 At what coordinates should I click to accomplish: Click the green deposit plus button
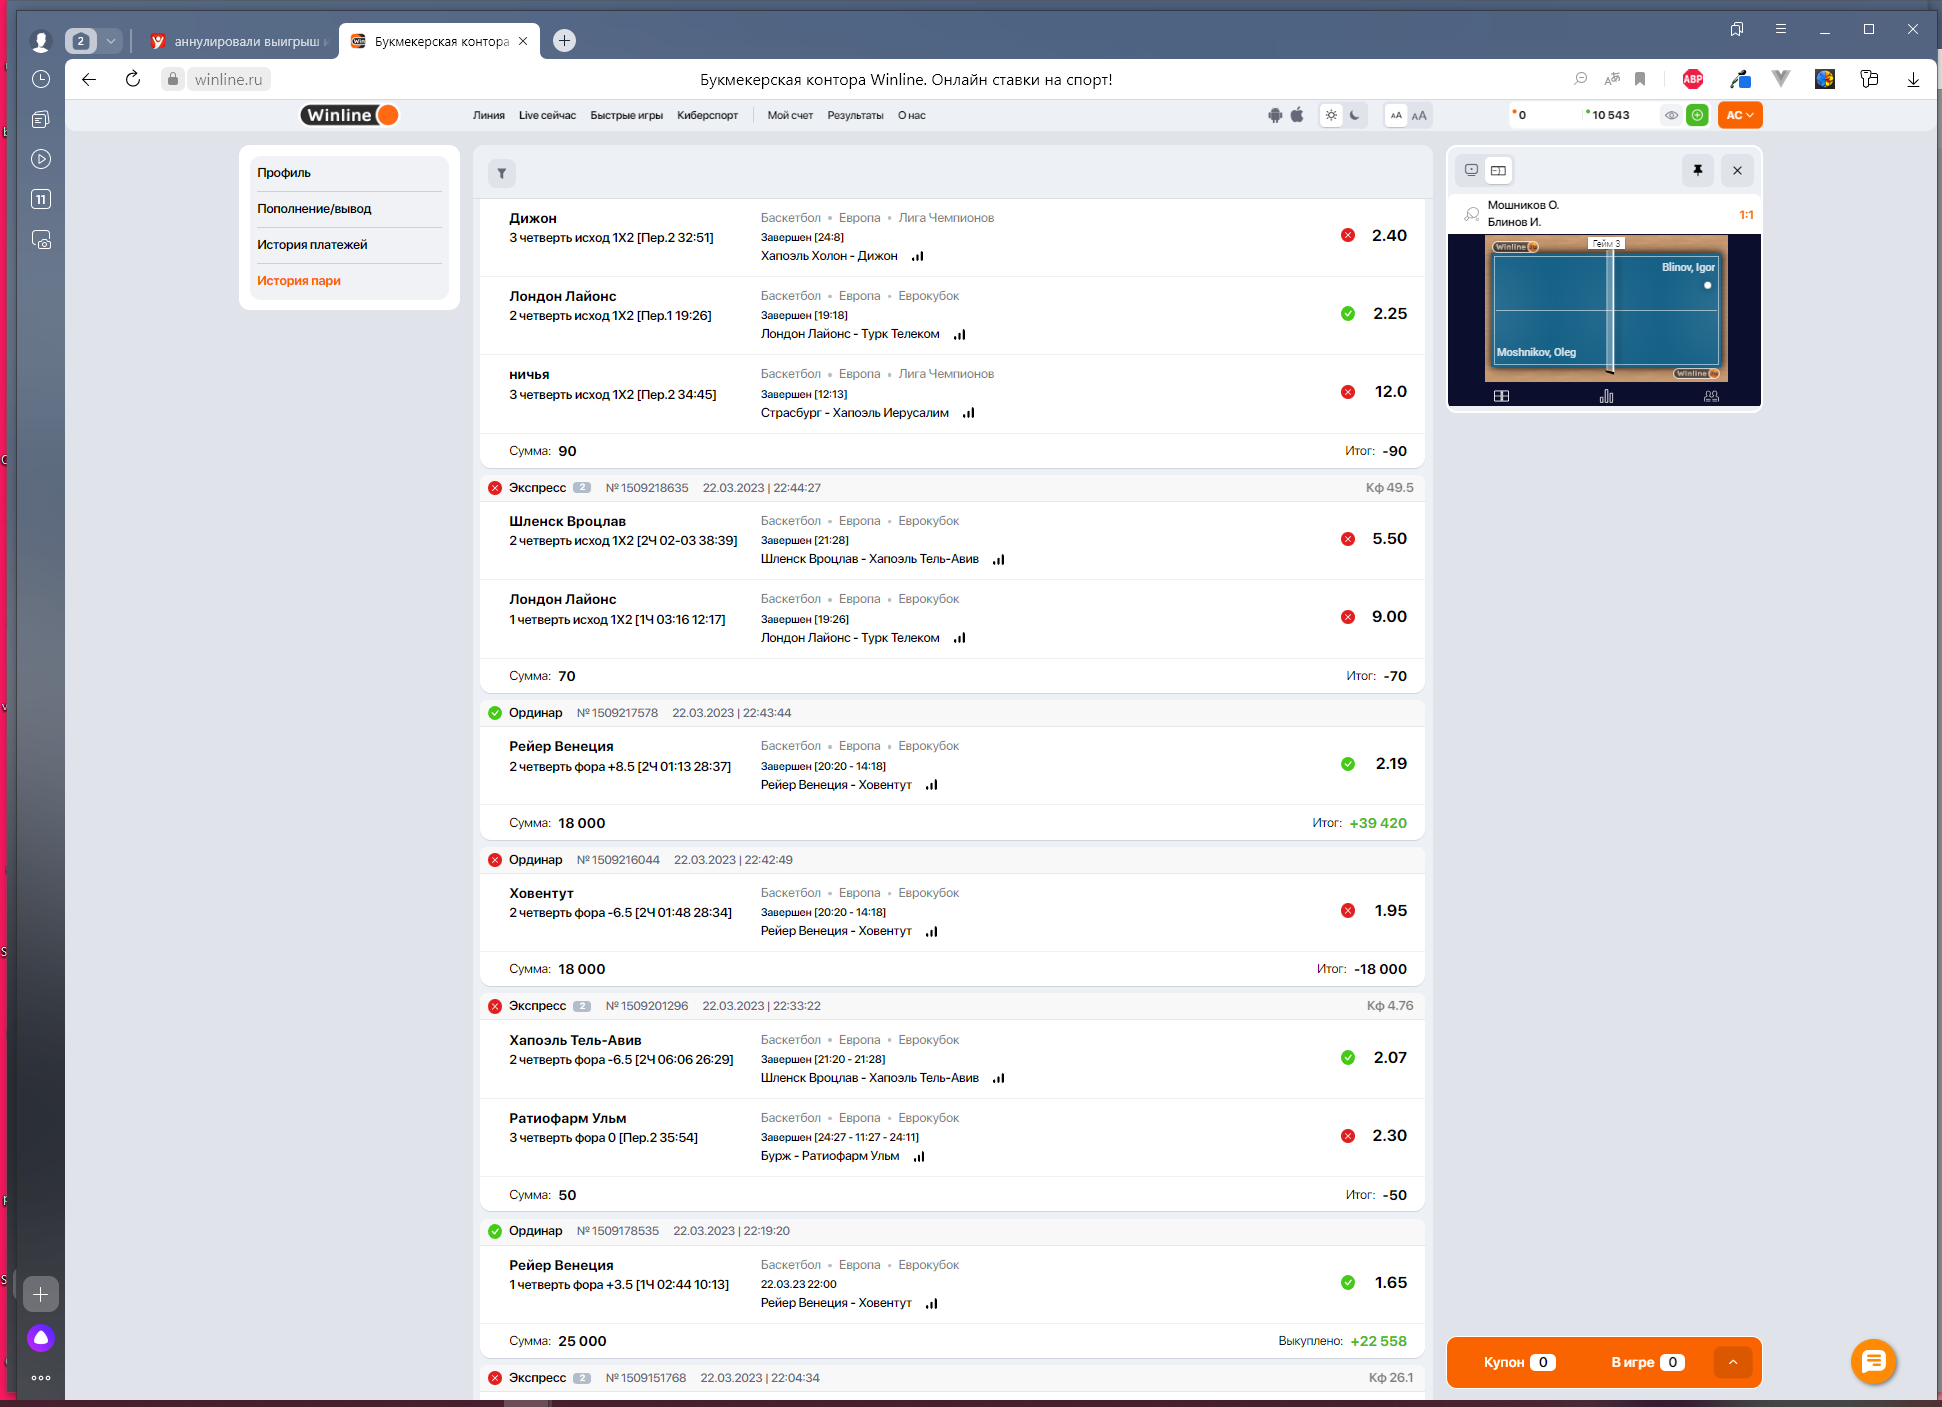[1697, 115]
